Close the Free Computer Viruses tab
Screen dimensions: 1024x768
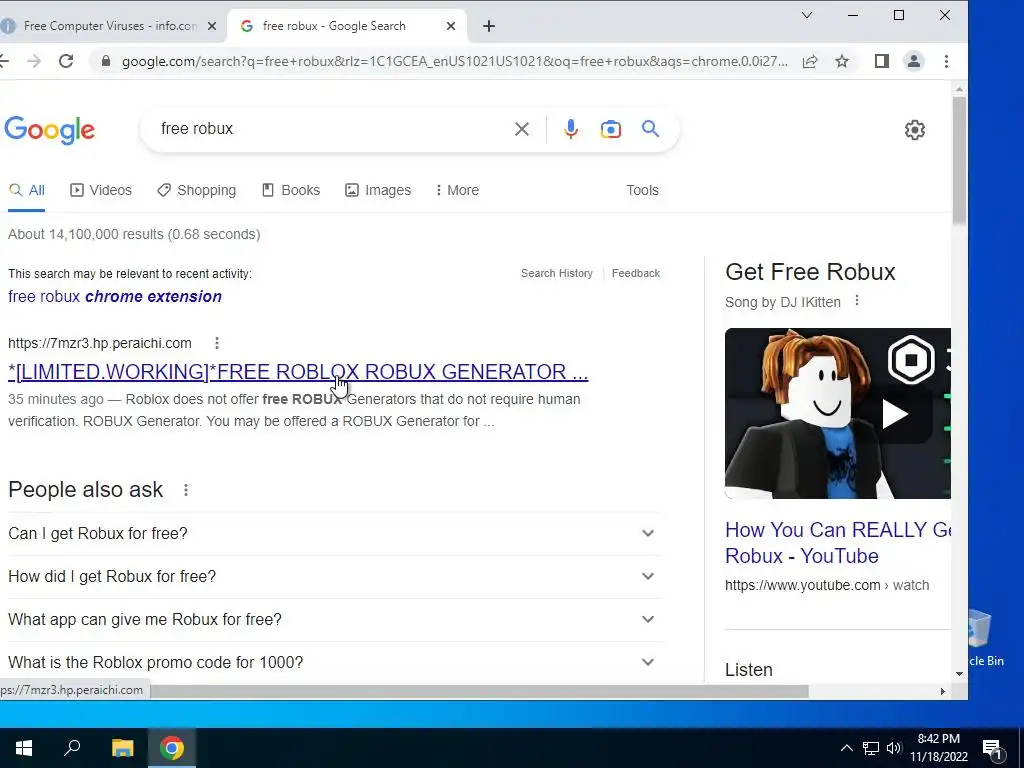point(212,26)
